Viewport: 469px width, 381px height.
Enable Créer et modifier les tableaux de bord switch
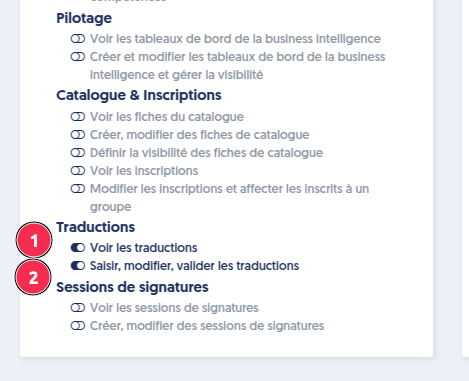78,57
